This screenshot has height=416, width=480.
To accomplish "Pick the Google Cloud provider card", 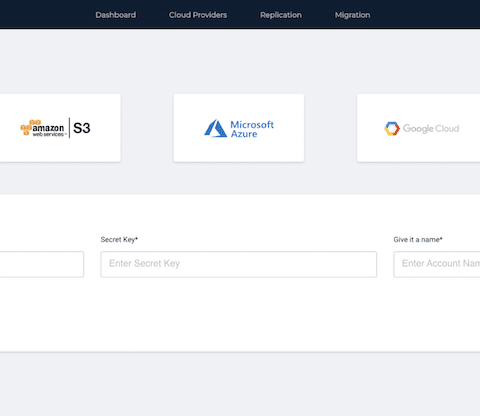I will tap(418, 128).
